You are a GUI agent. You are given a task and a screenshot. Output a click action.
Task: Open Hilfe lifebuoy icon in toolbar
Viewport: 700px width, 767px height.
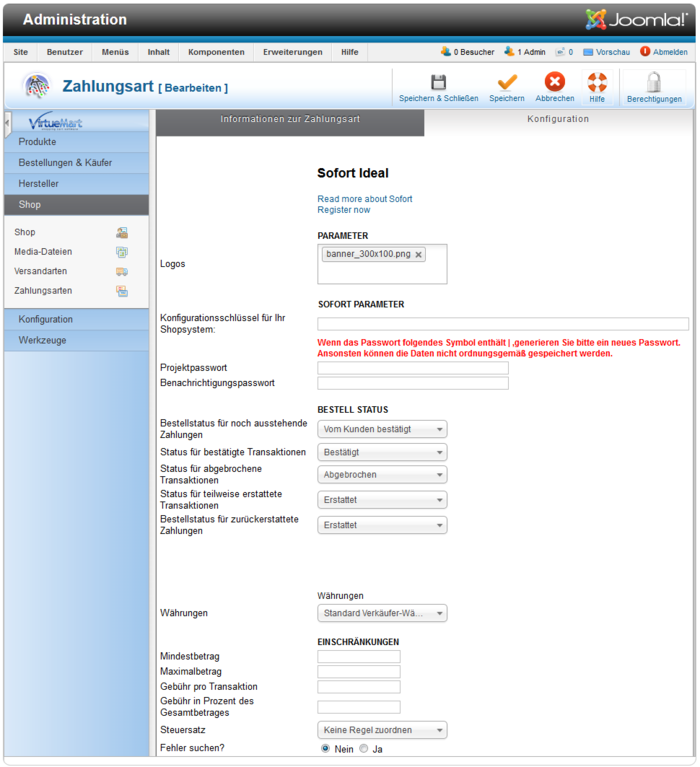click(x=597, y=82)
